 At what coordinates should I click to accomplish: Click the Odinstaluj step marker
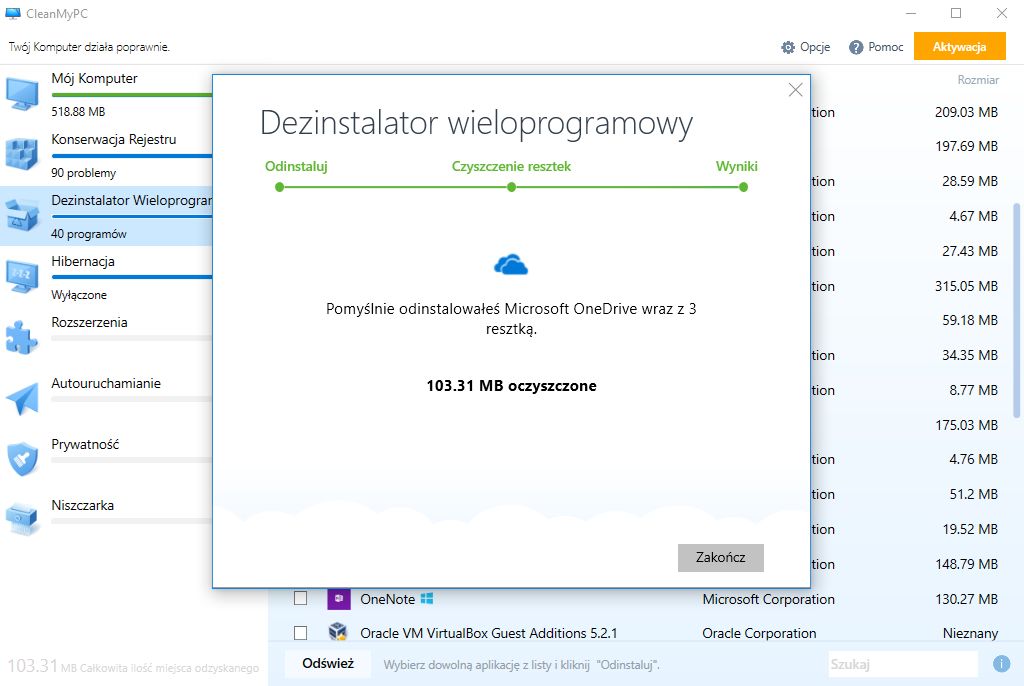point(280,188)
